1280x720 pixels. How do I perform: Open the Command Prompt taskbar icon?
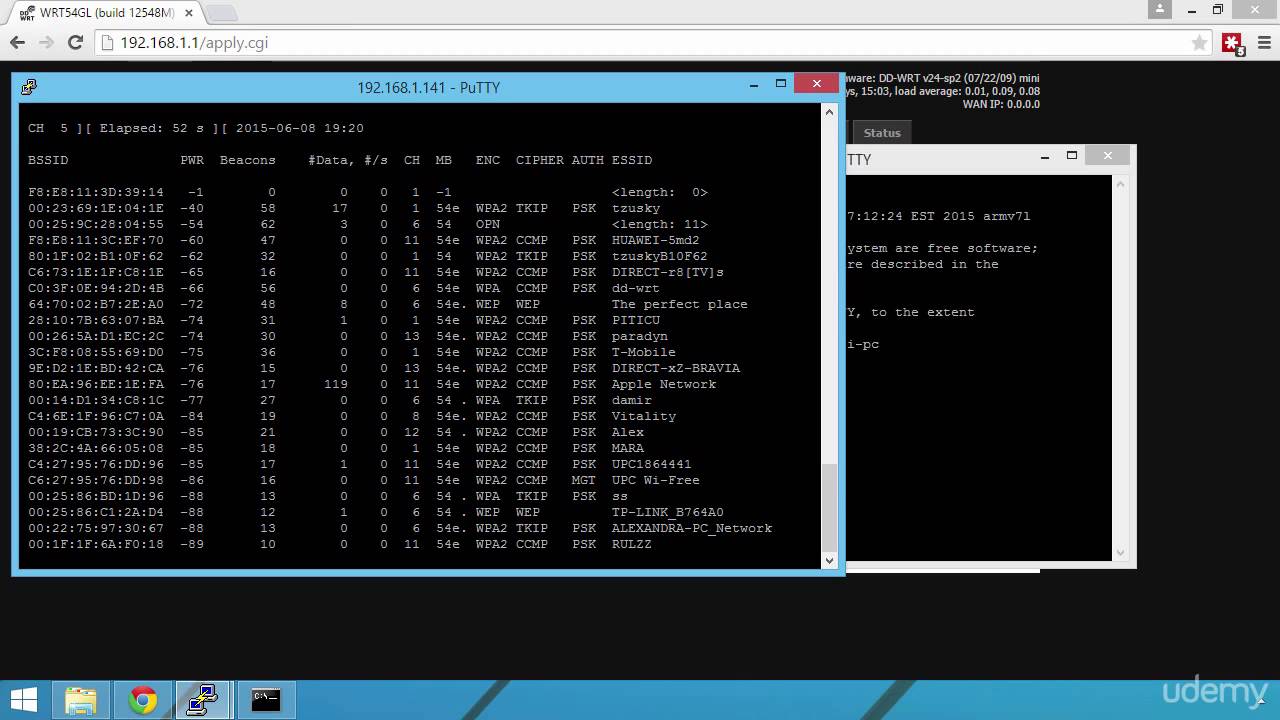click(265, 700)
